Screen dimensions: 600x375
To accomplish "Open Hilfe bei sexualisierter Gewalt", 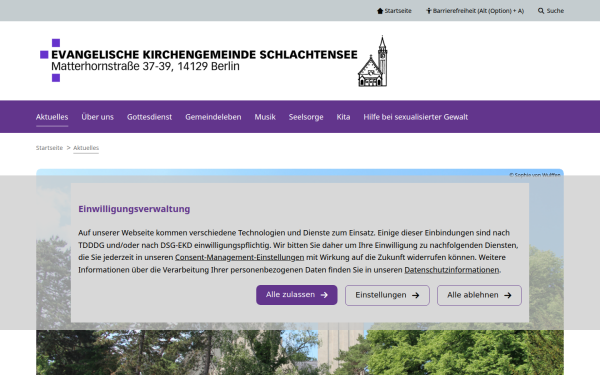I will 416,117.
